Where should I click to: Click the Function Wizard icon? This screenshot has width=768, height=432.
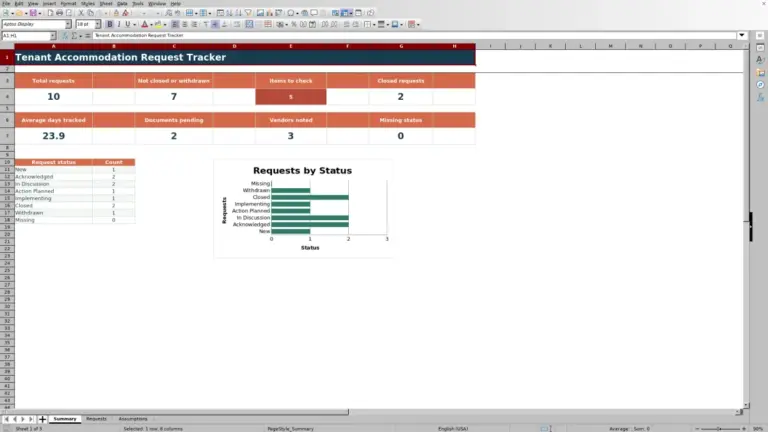65,35
